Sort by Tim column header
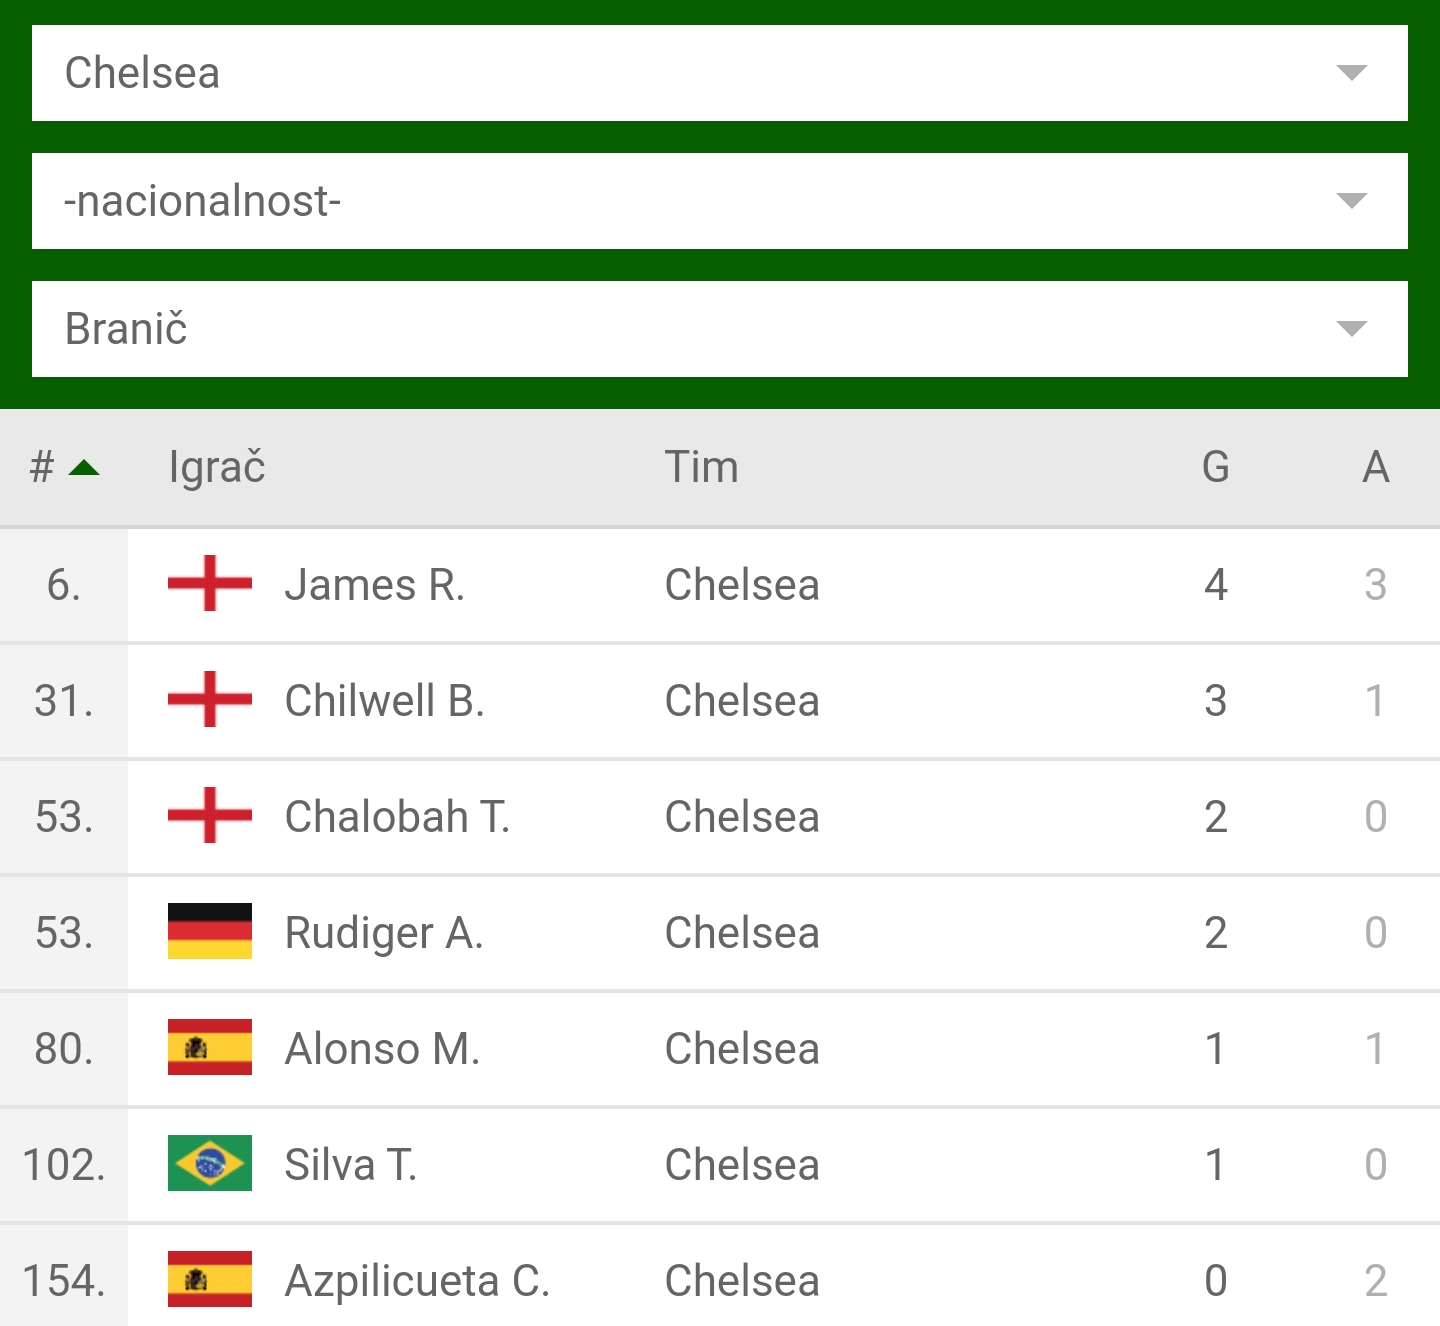1440x1326 pixels. 701,468
